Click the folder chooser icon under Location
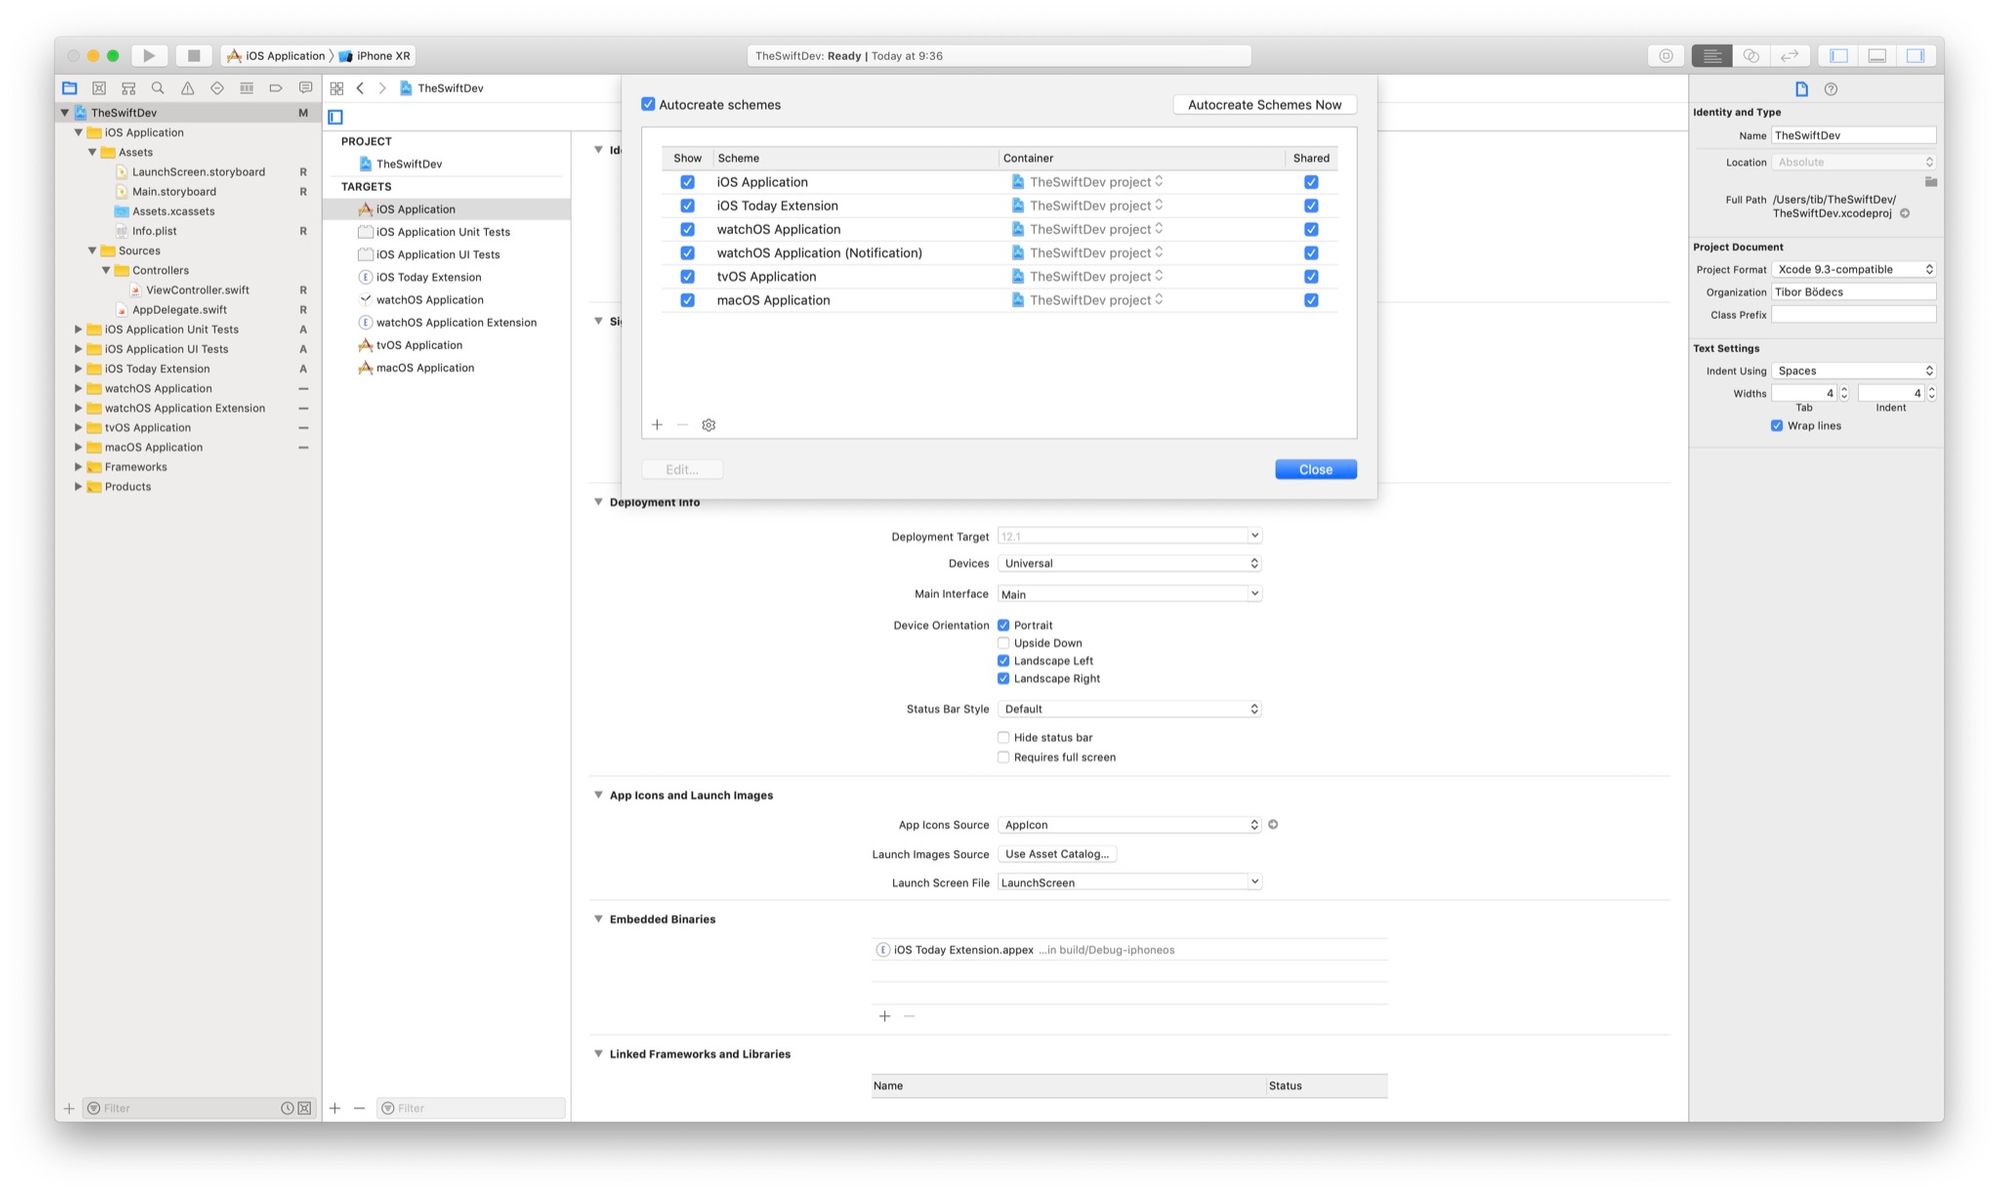This screenshot has height=1195, width=2000. (x=1931, y=182)
